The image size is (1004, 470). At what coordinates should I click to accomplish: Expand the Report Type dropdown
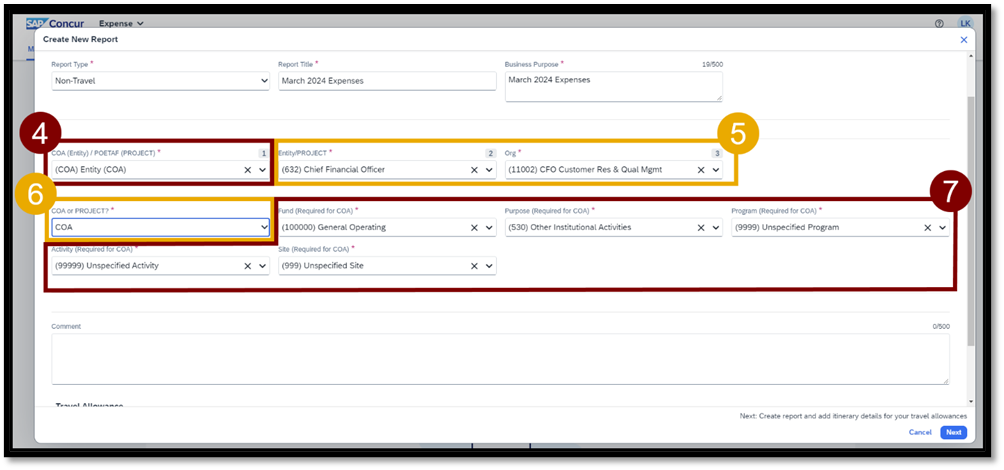pos(160,81)
